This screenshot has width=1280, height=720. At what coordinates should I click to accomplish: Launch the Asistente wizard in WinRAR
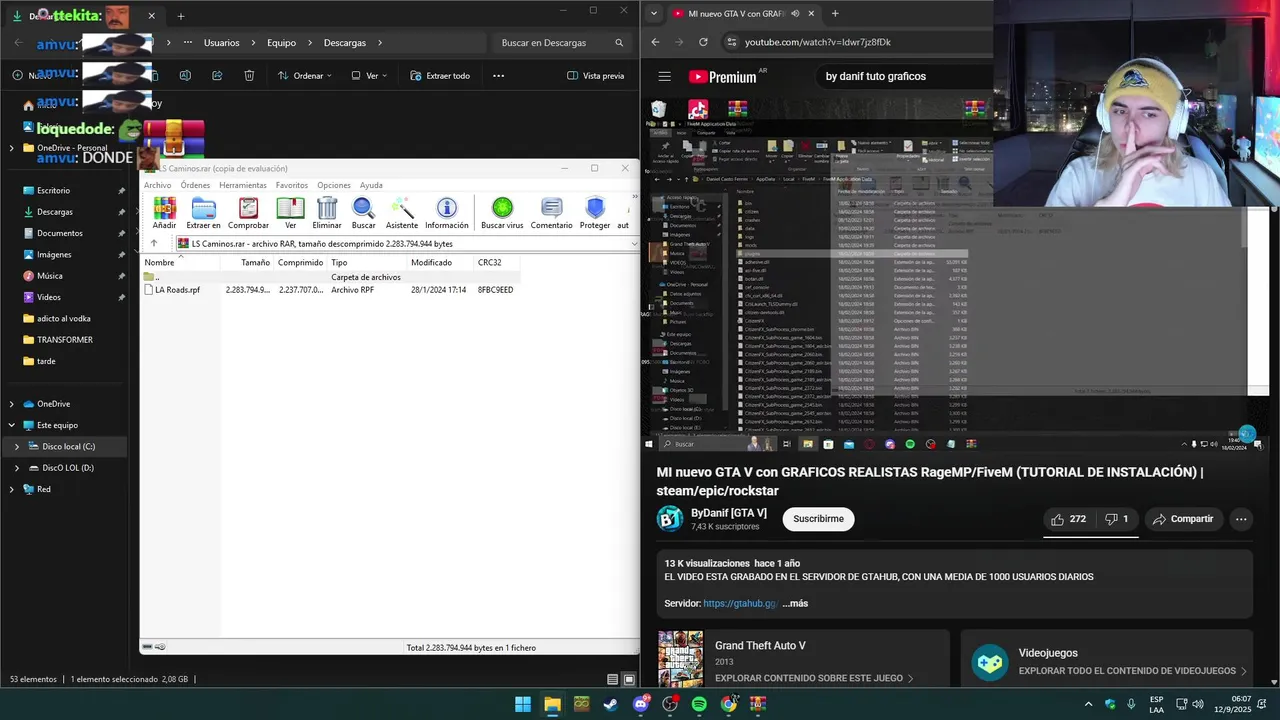coord(402,213)
